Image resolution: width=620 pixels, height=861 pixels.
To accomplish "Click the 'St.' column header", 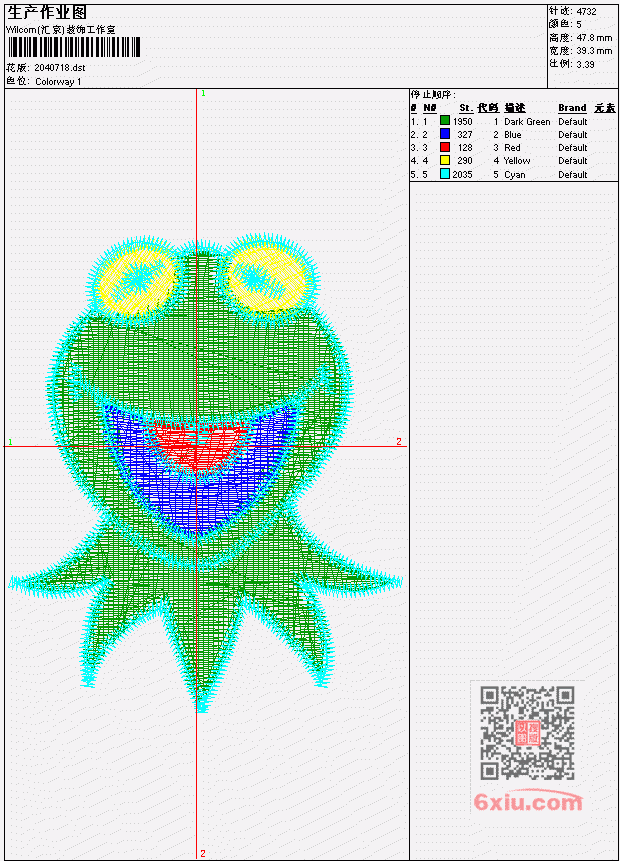I will click(x=466, y=108).
